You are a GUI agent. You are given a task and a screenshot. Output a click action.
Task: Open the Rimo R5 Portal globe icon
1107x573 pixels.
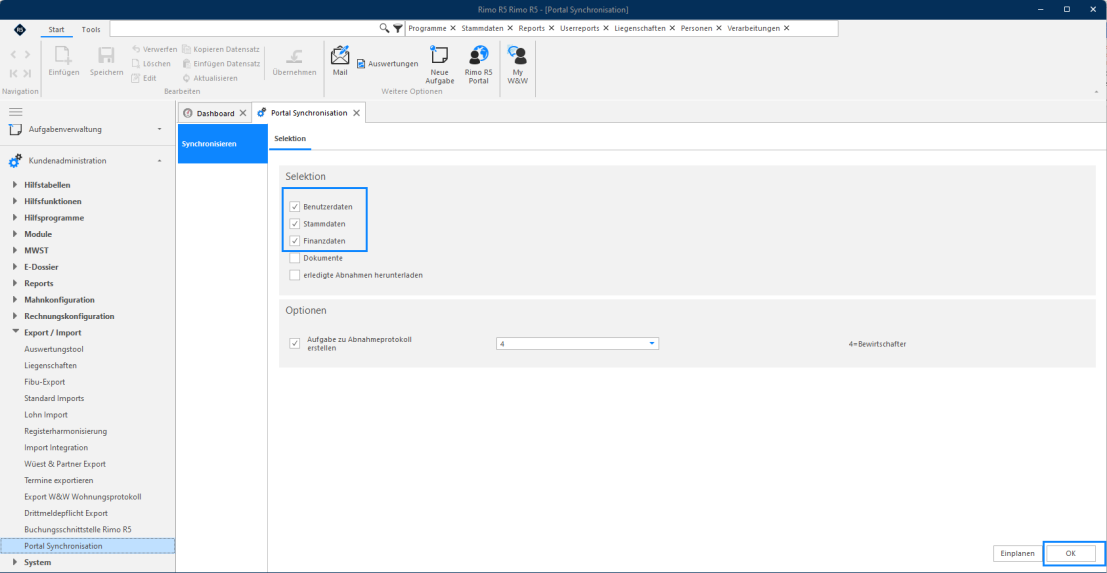[x=478, y=55]
